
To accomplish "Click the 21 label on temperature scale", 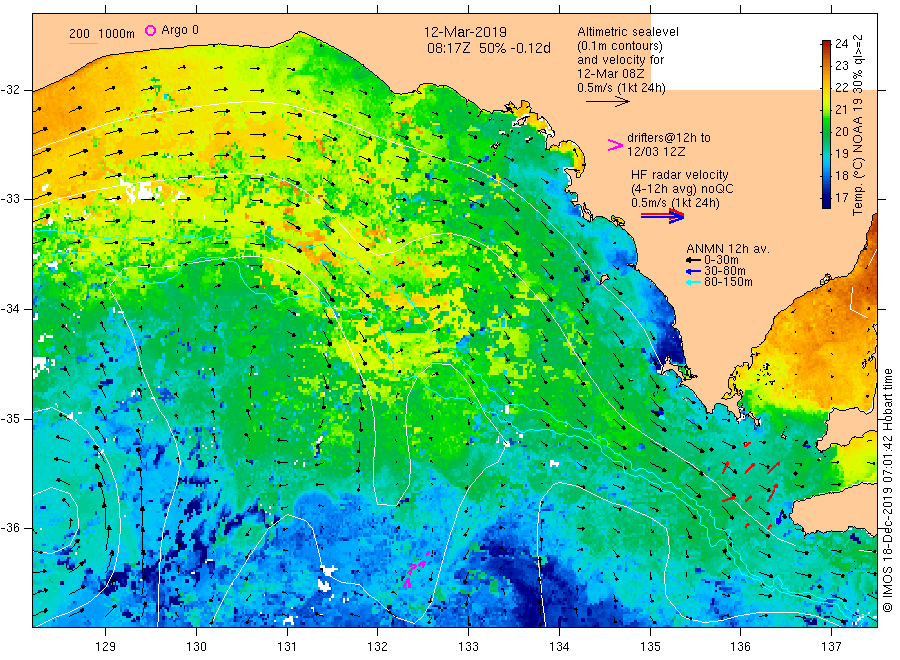I will click(x=841, y=110).
